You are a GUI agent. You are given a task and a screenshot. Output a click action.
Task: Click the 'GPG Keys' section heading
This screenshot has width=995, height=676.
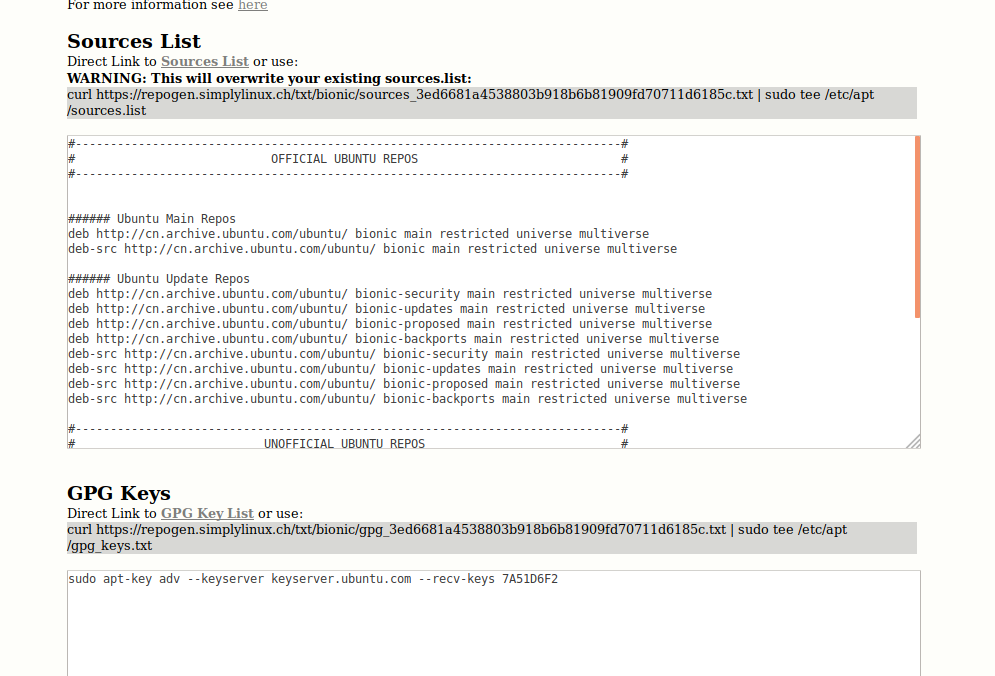(x=119, y=493)
